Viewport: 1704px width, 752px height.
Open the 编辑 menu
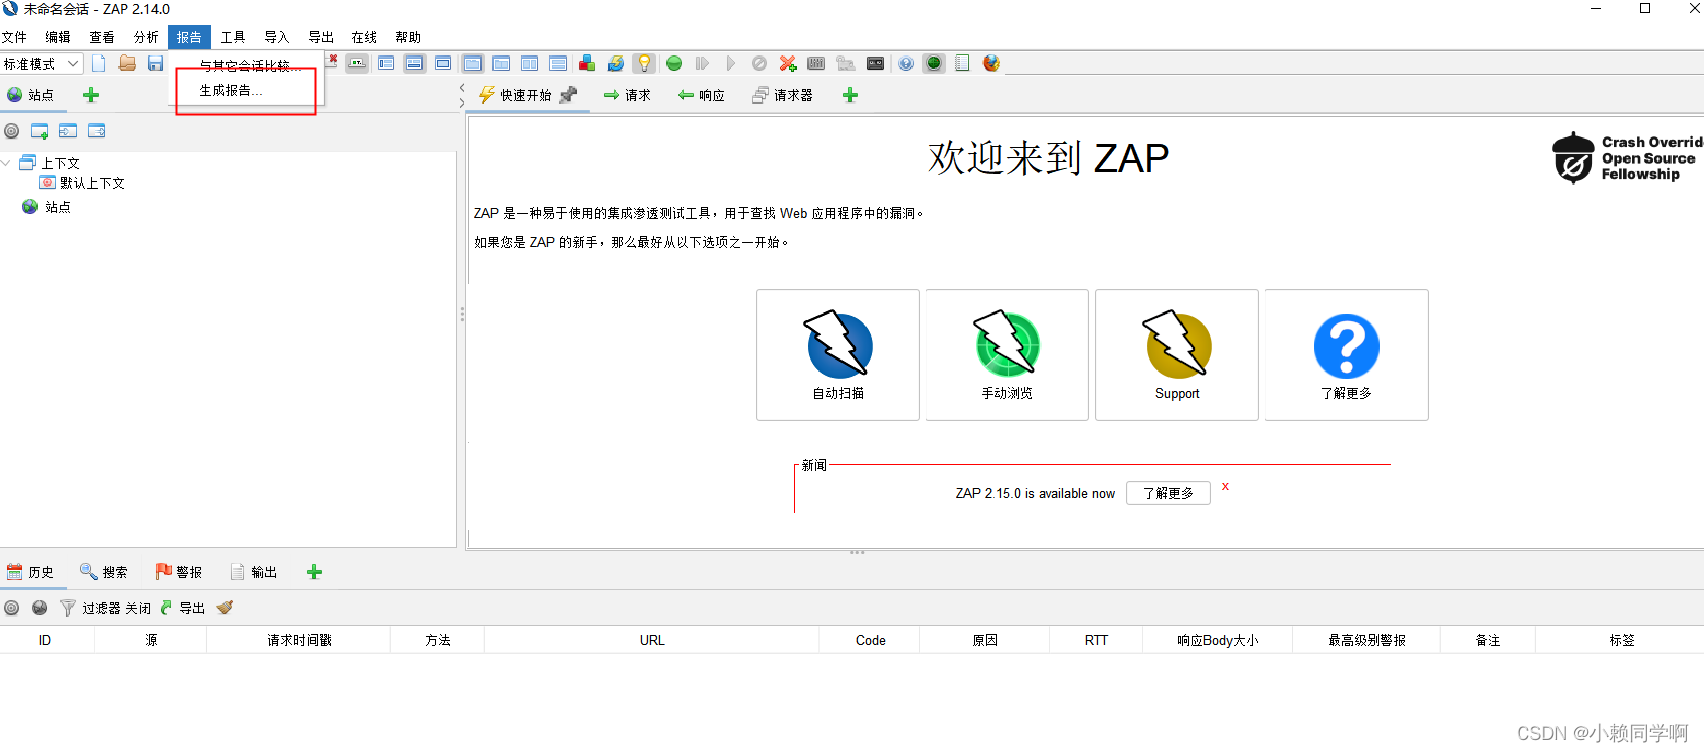click(x=58, y=37)
